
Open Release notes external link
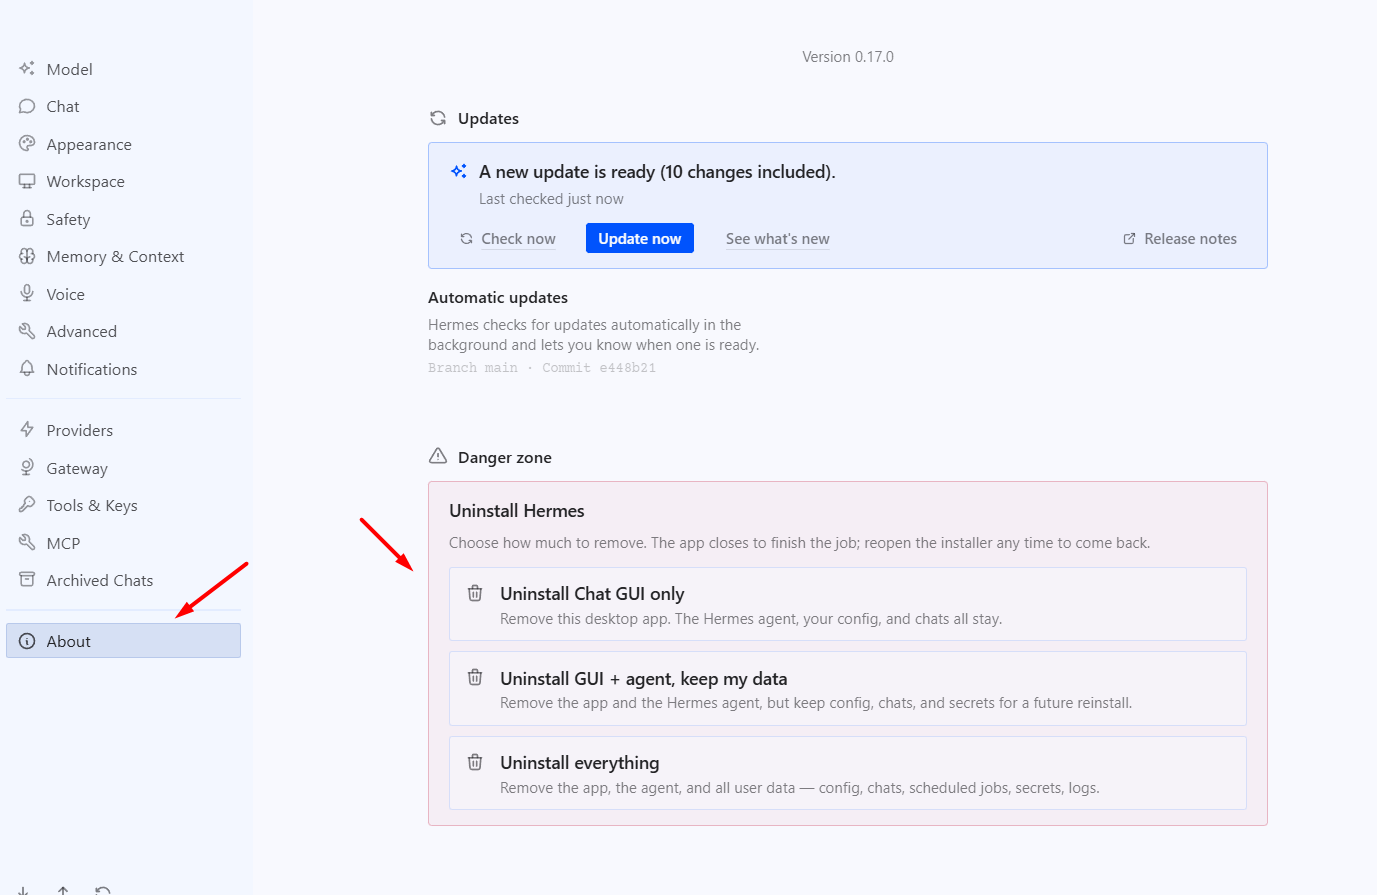[x=1180, y=239]
